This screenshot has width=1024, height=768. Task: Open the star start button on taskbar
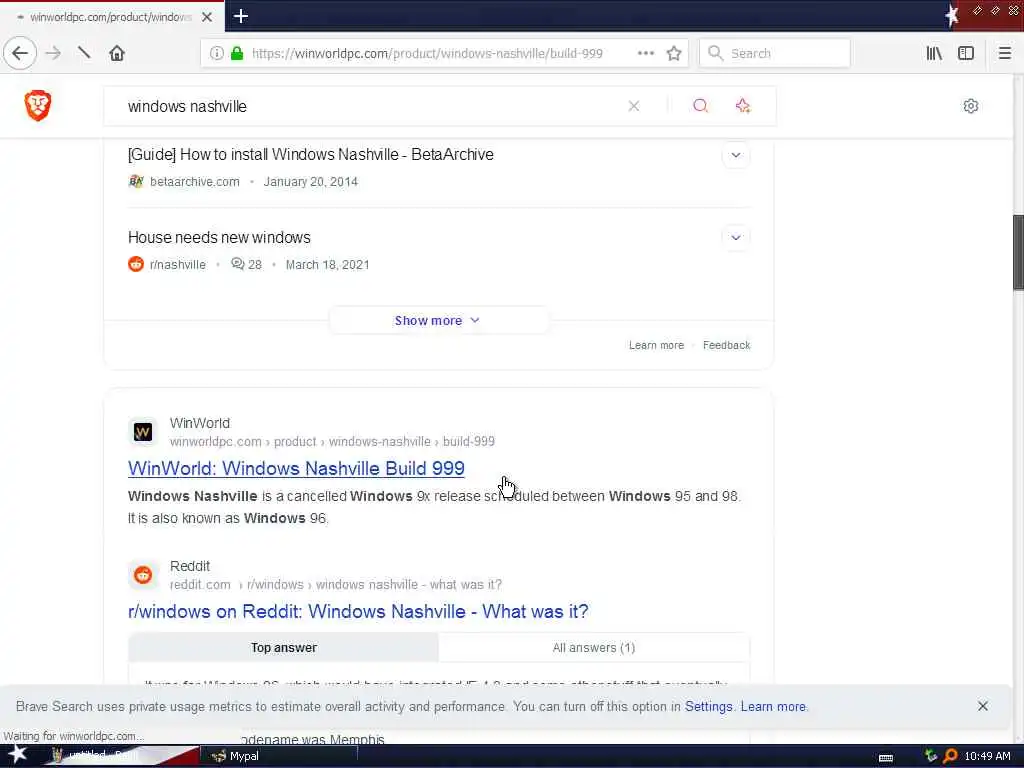pos(17,755)
